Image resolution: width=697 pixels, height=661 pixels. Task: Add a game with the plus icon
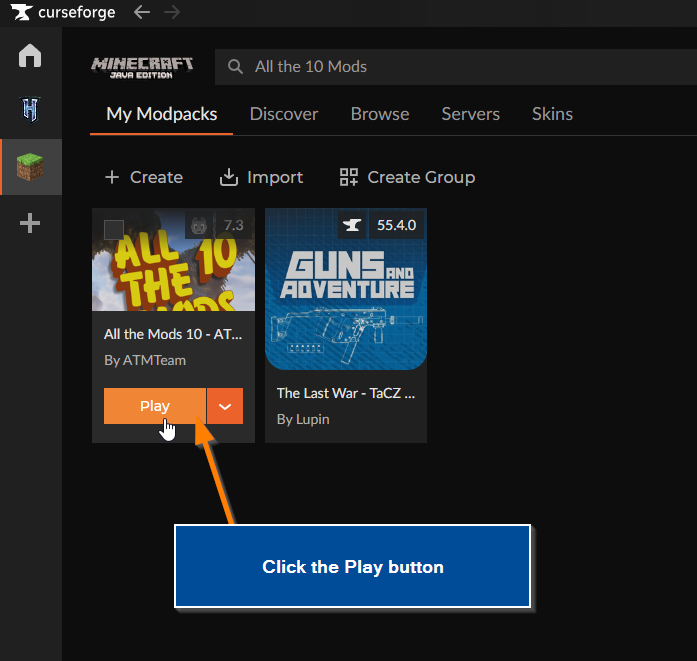[x=30, y=223]
